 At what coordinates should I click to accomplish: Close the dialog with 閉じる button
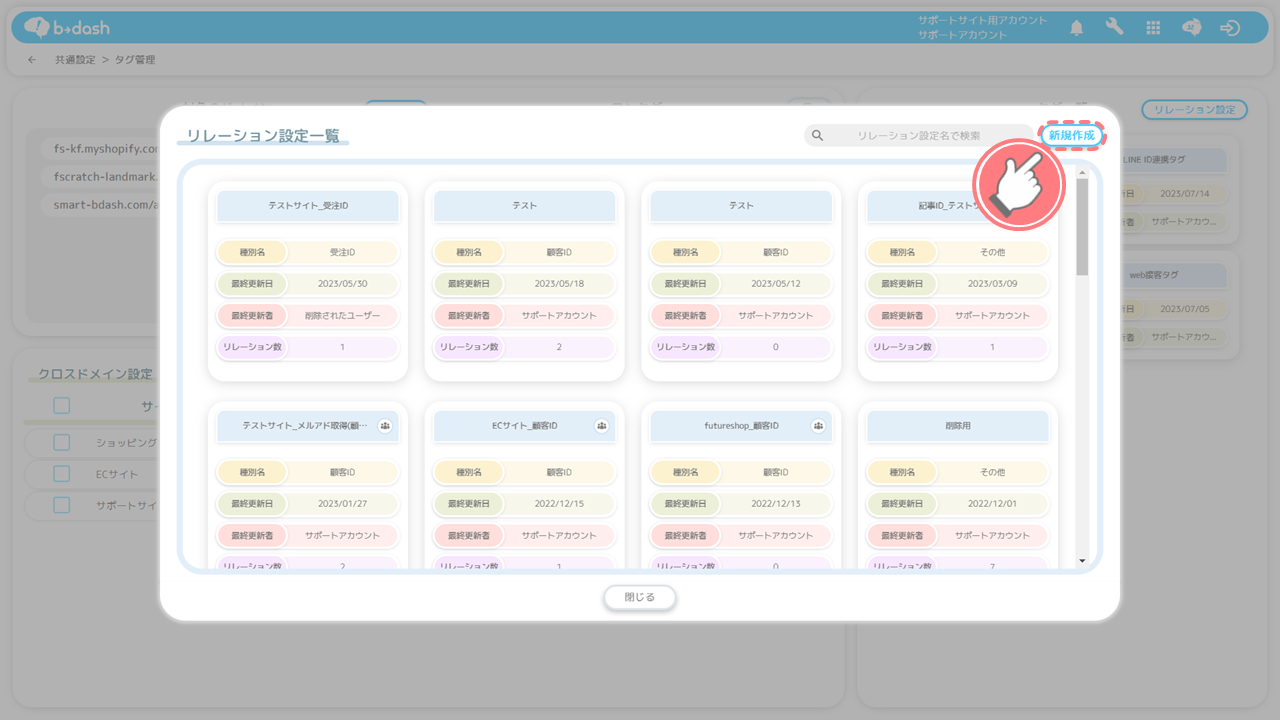point(640,597)
